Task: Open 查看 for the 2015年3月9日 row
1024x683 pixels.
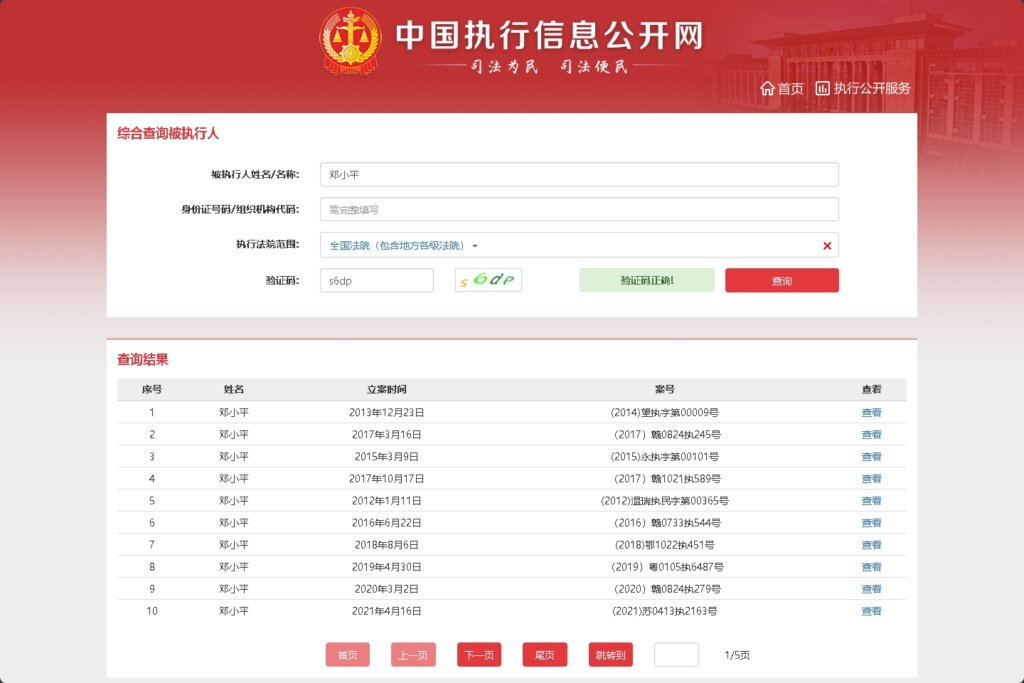Action: point(871,457)
